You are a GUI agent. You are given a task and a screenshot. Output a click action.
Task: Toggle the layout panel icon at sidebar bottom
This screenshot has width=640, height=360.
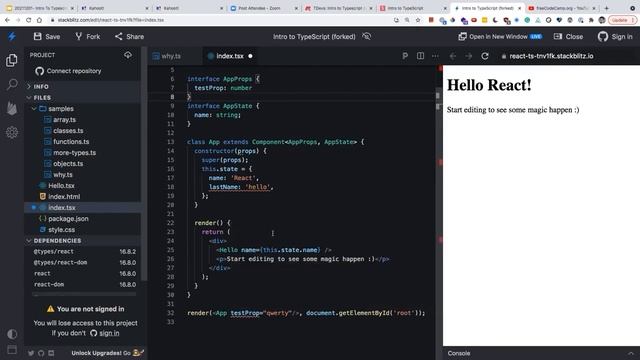point(12,349)
